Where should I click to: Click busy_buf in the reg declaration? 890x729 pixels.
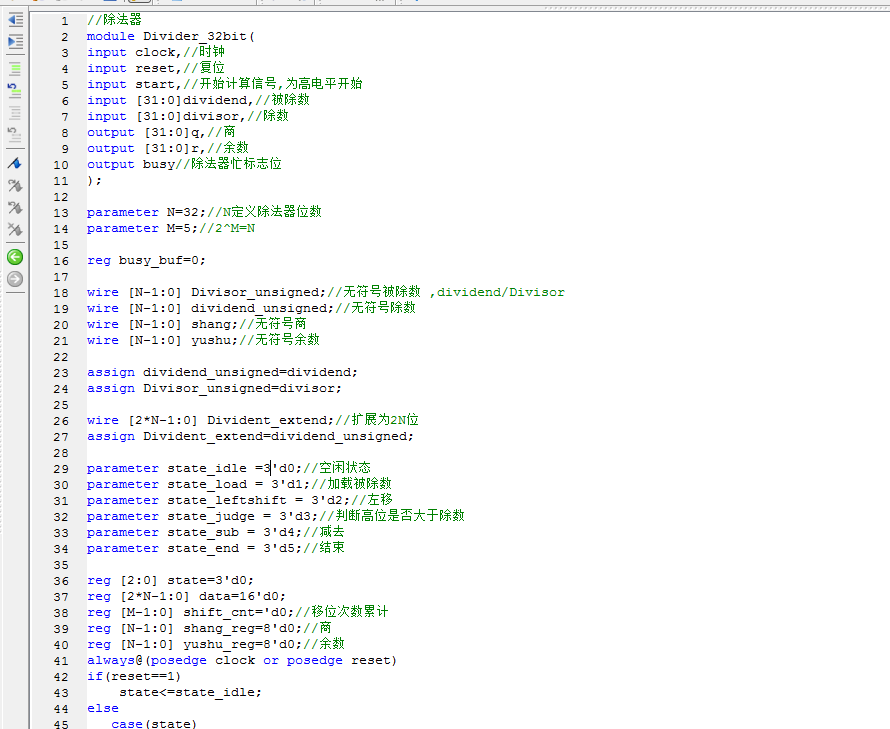point(150,260)
